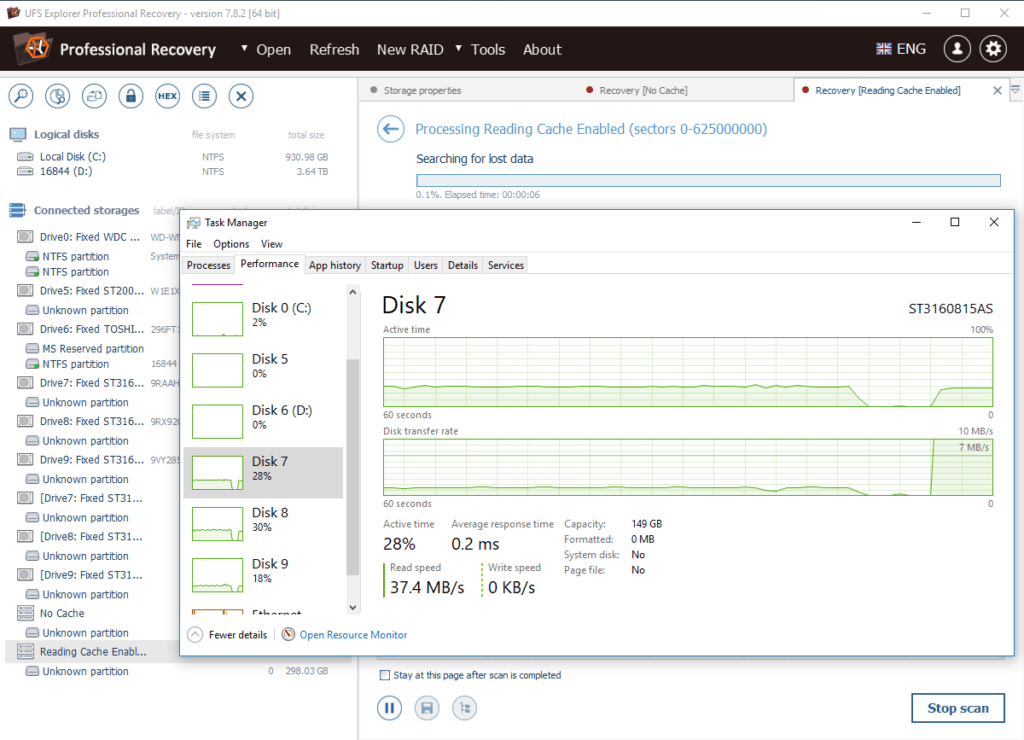Viewport: 1024px width, 740px height.
Task: Open the HEX viewer tool
Action: 167,96
